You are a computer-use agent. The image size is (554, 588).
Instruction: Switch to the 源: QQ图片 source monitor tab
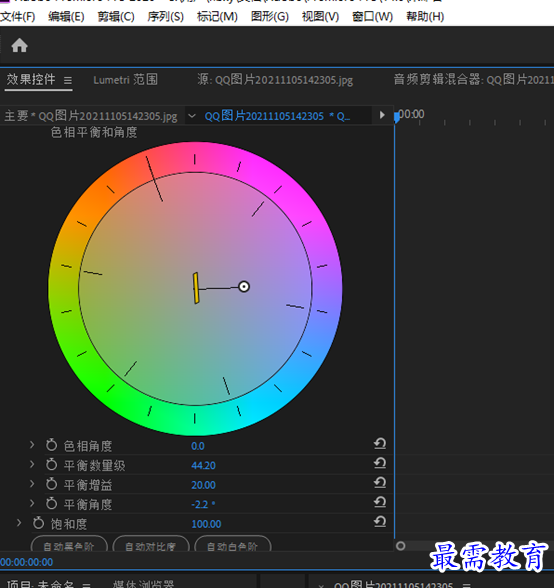275,80
